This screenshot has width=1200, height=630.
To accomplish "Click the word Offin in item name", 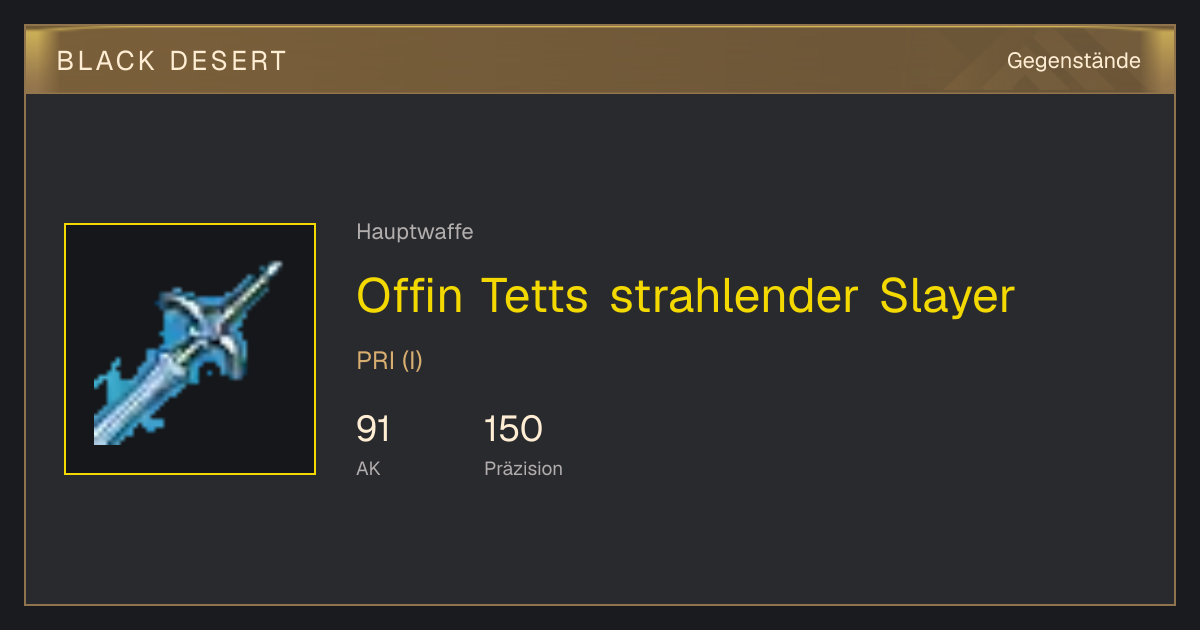I will [410, 296].
